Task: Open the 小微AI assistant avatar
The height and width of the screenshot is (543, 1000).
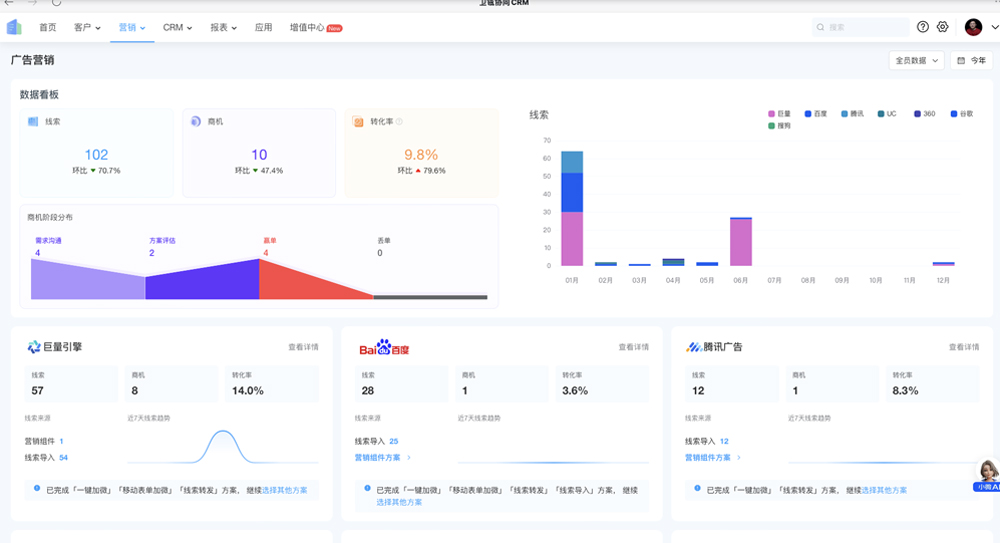Action: [986, 474]
